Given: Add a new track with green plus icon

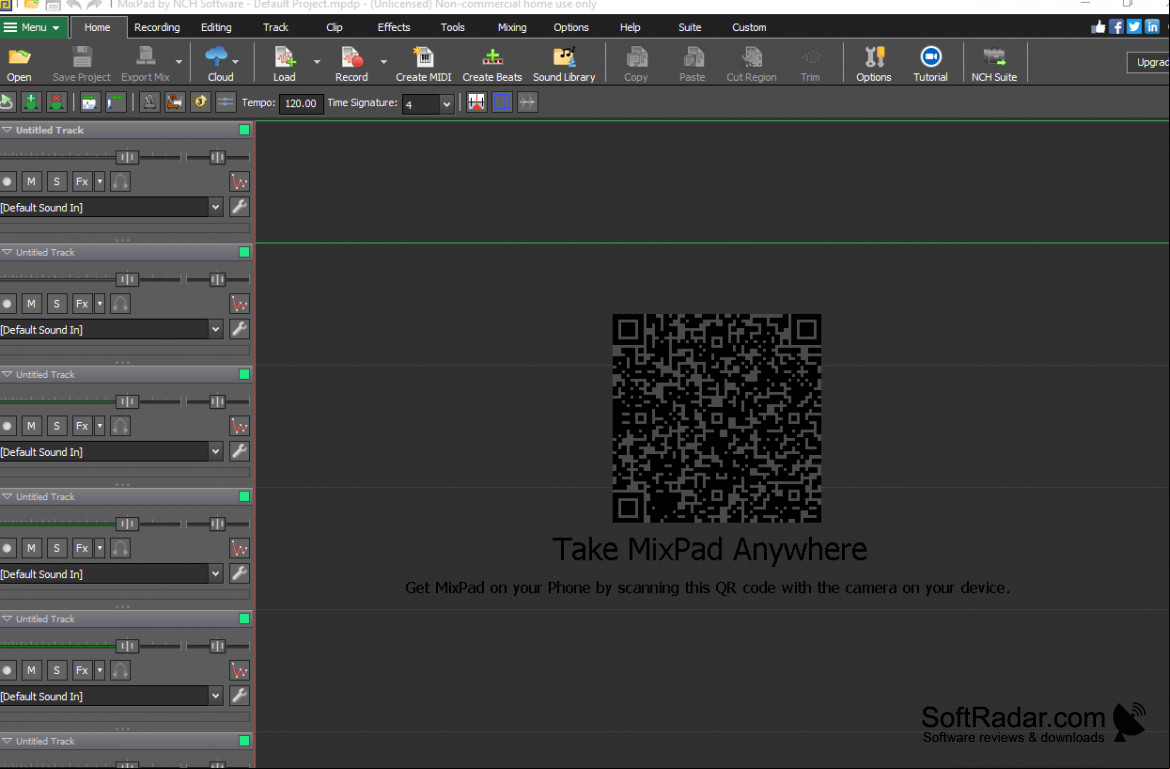Looking at the screenshot, I should click(x=31, y=102).
